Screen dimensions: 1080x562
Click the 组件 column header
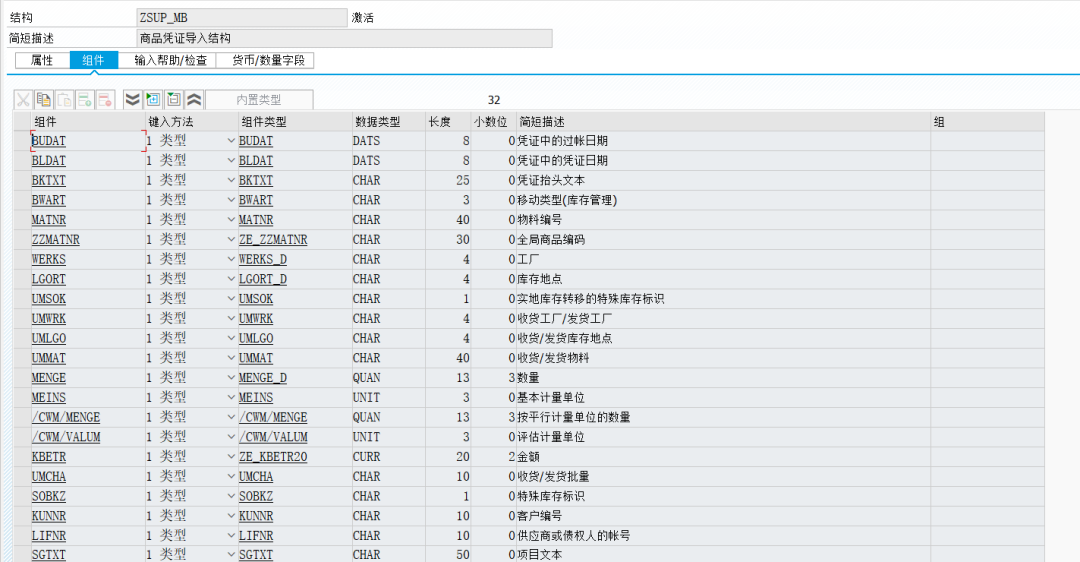tap(87, 122)
